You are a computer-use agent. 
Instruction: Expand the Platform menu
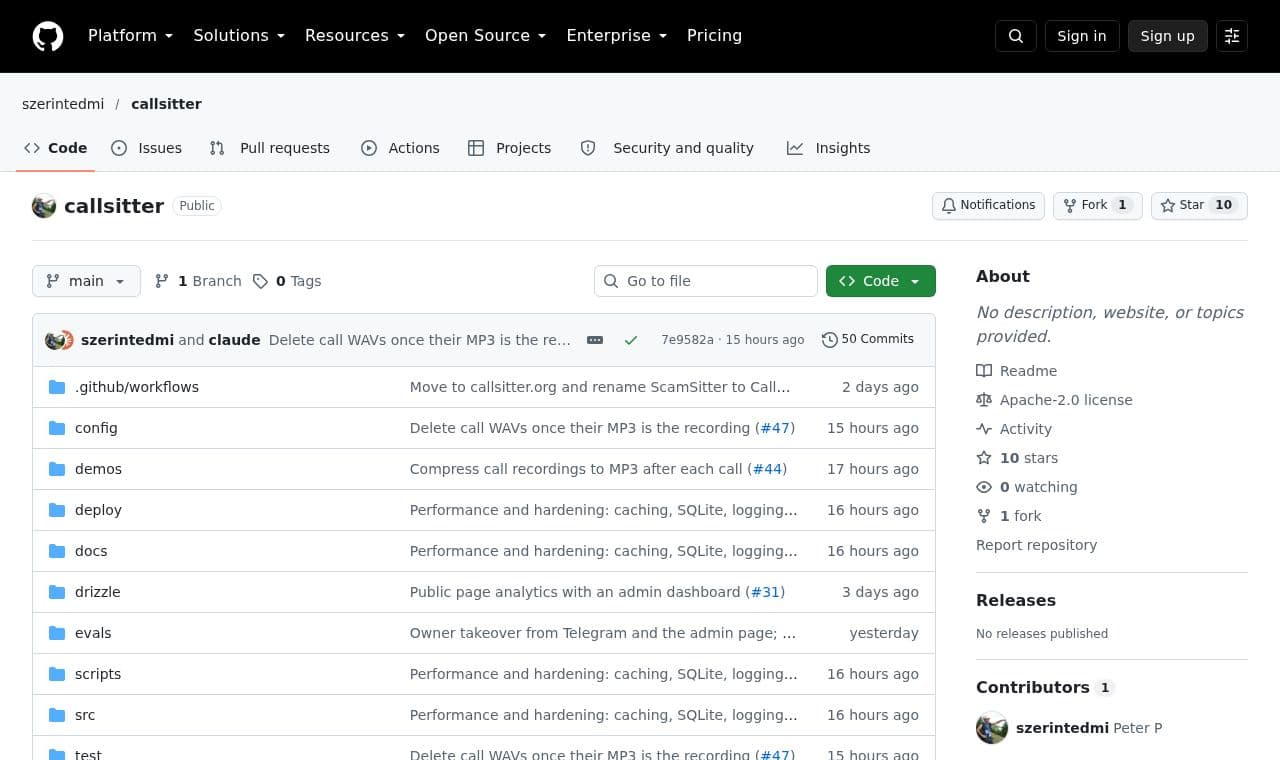130,36
